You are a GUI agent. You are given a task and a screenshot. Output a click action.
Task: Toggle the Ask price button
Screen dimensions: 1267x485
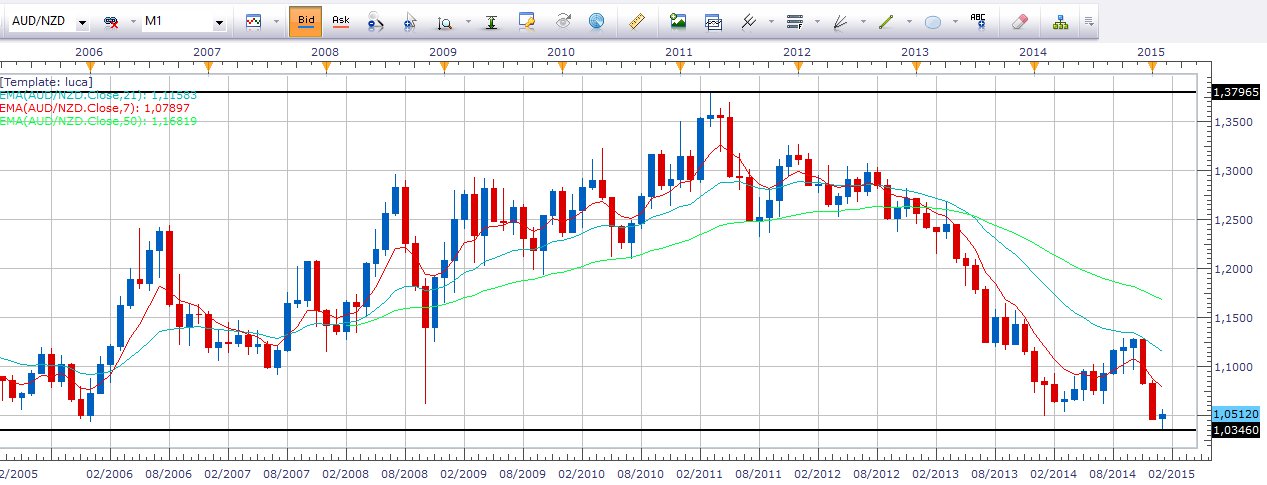coord(341,21)
